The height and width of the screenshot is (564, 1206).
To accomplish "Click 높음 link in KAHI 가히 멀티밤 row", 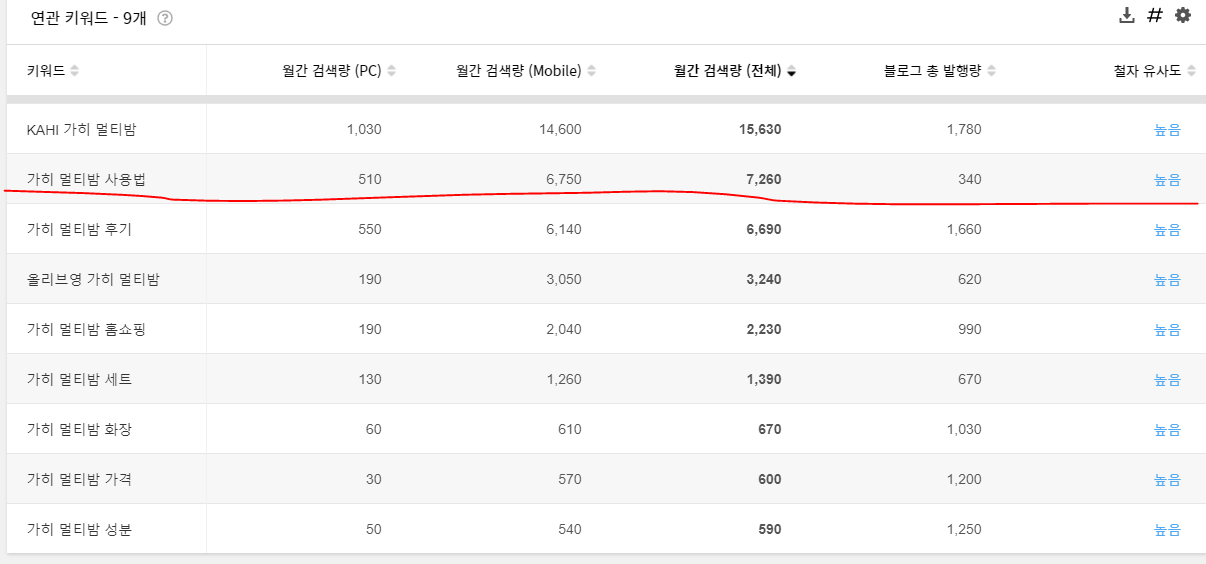I will click(x=1167, y=129).
